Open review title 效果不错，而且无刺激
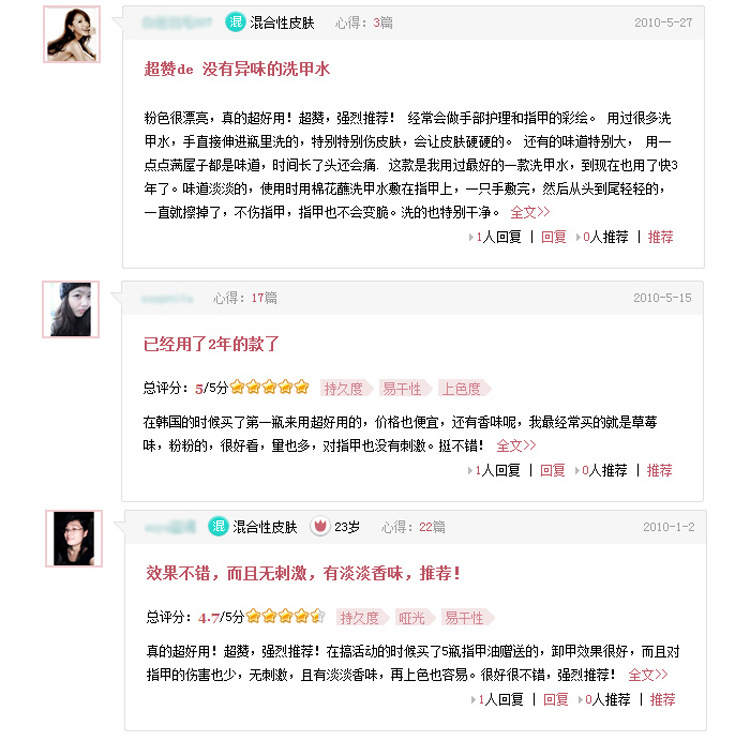This screenshot has width=750, height=741. tap(303, 573)
